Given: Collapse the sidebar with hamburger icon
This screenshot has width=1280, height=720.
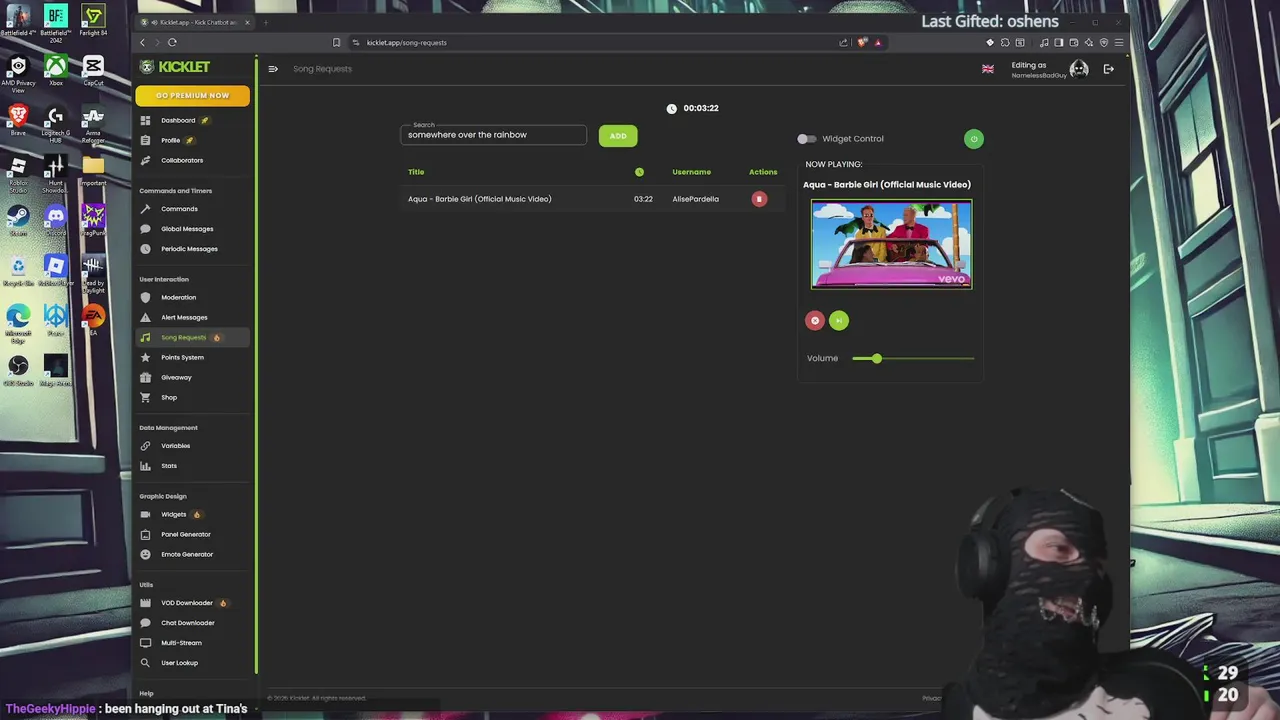Looking at the screenshot, I should tap(272, 69).
